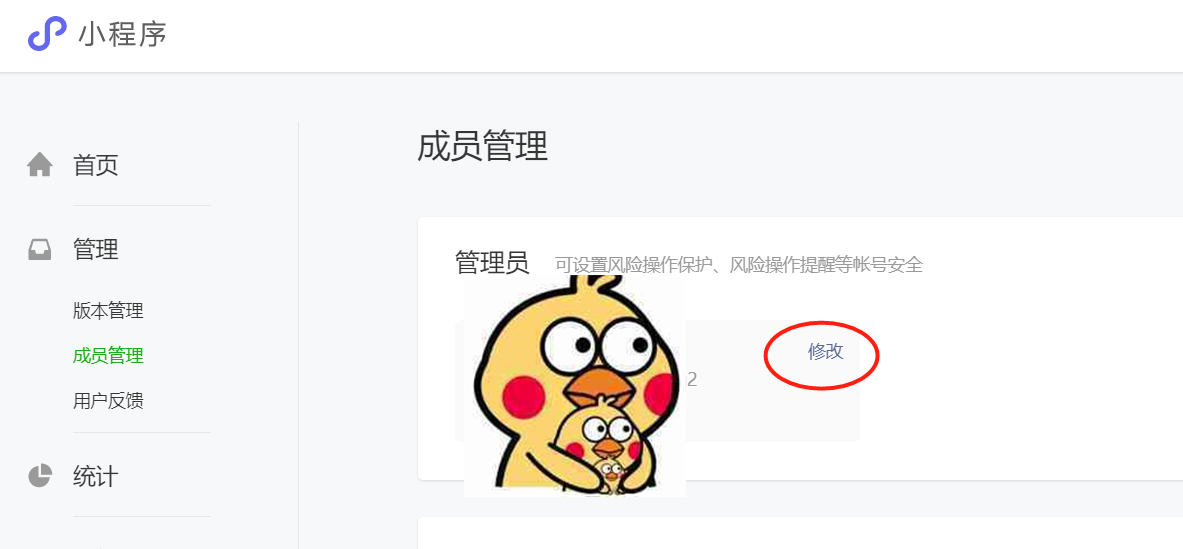Select the green 成员管理 sidebar entry
This screenshot has height=549, width=1183.
pyautogui.click(x=109, y=355)
